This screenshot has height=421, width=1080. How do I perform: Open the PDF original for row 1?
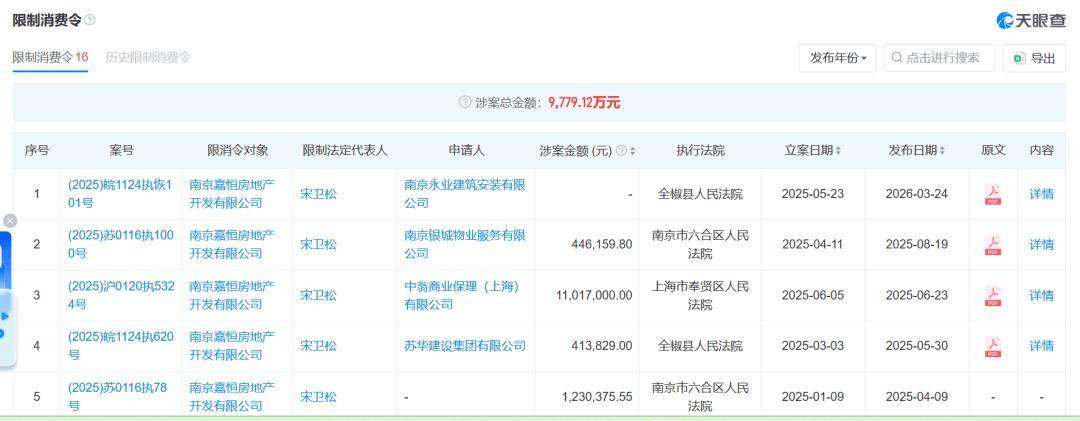click(992, 194)
